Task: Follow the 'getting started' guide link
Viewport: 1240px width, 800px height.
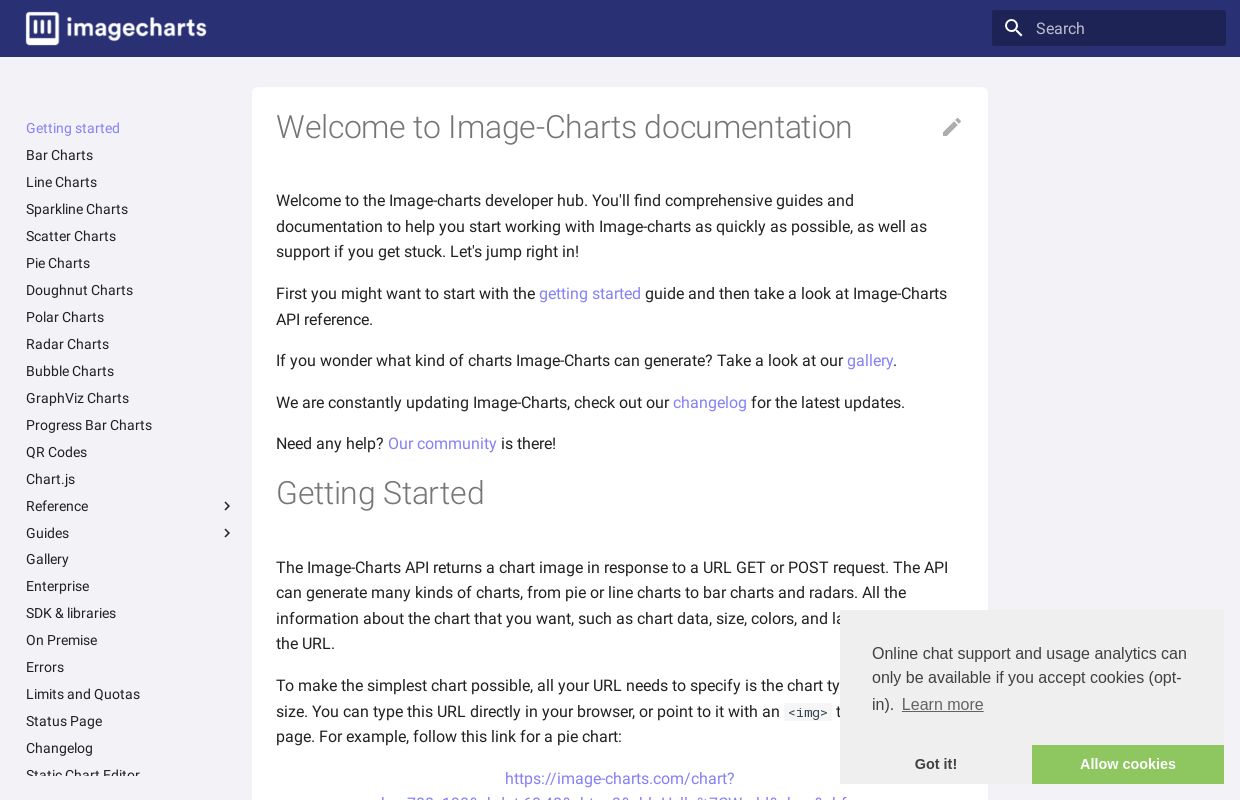Action: click(x=590, y=294)
